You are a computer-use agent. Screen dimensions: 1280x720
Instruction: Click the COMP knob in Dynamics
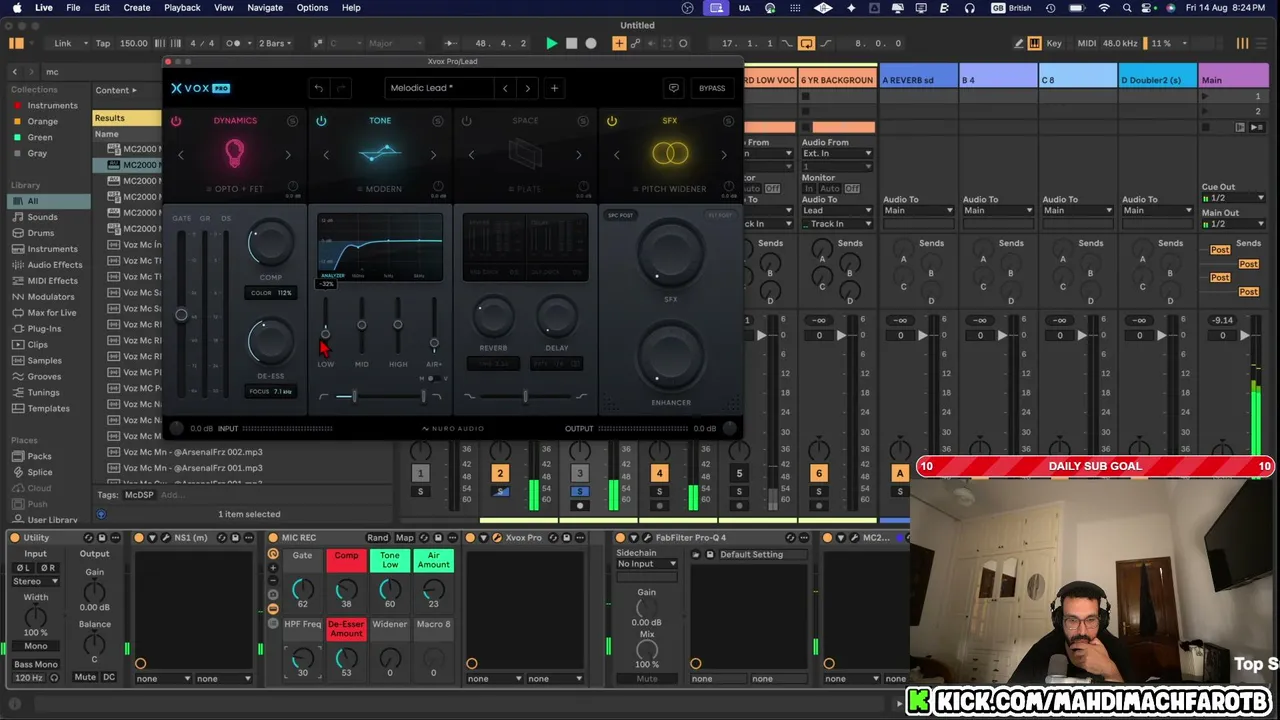(271, 242)
